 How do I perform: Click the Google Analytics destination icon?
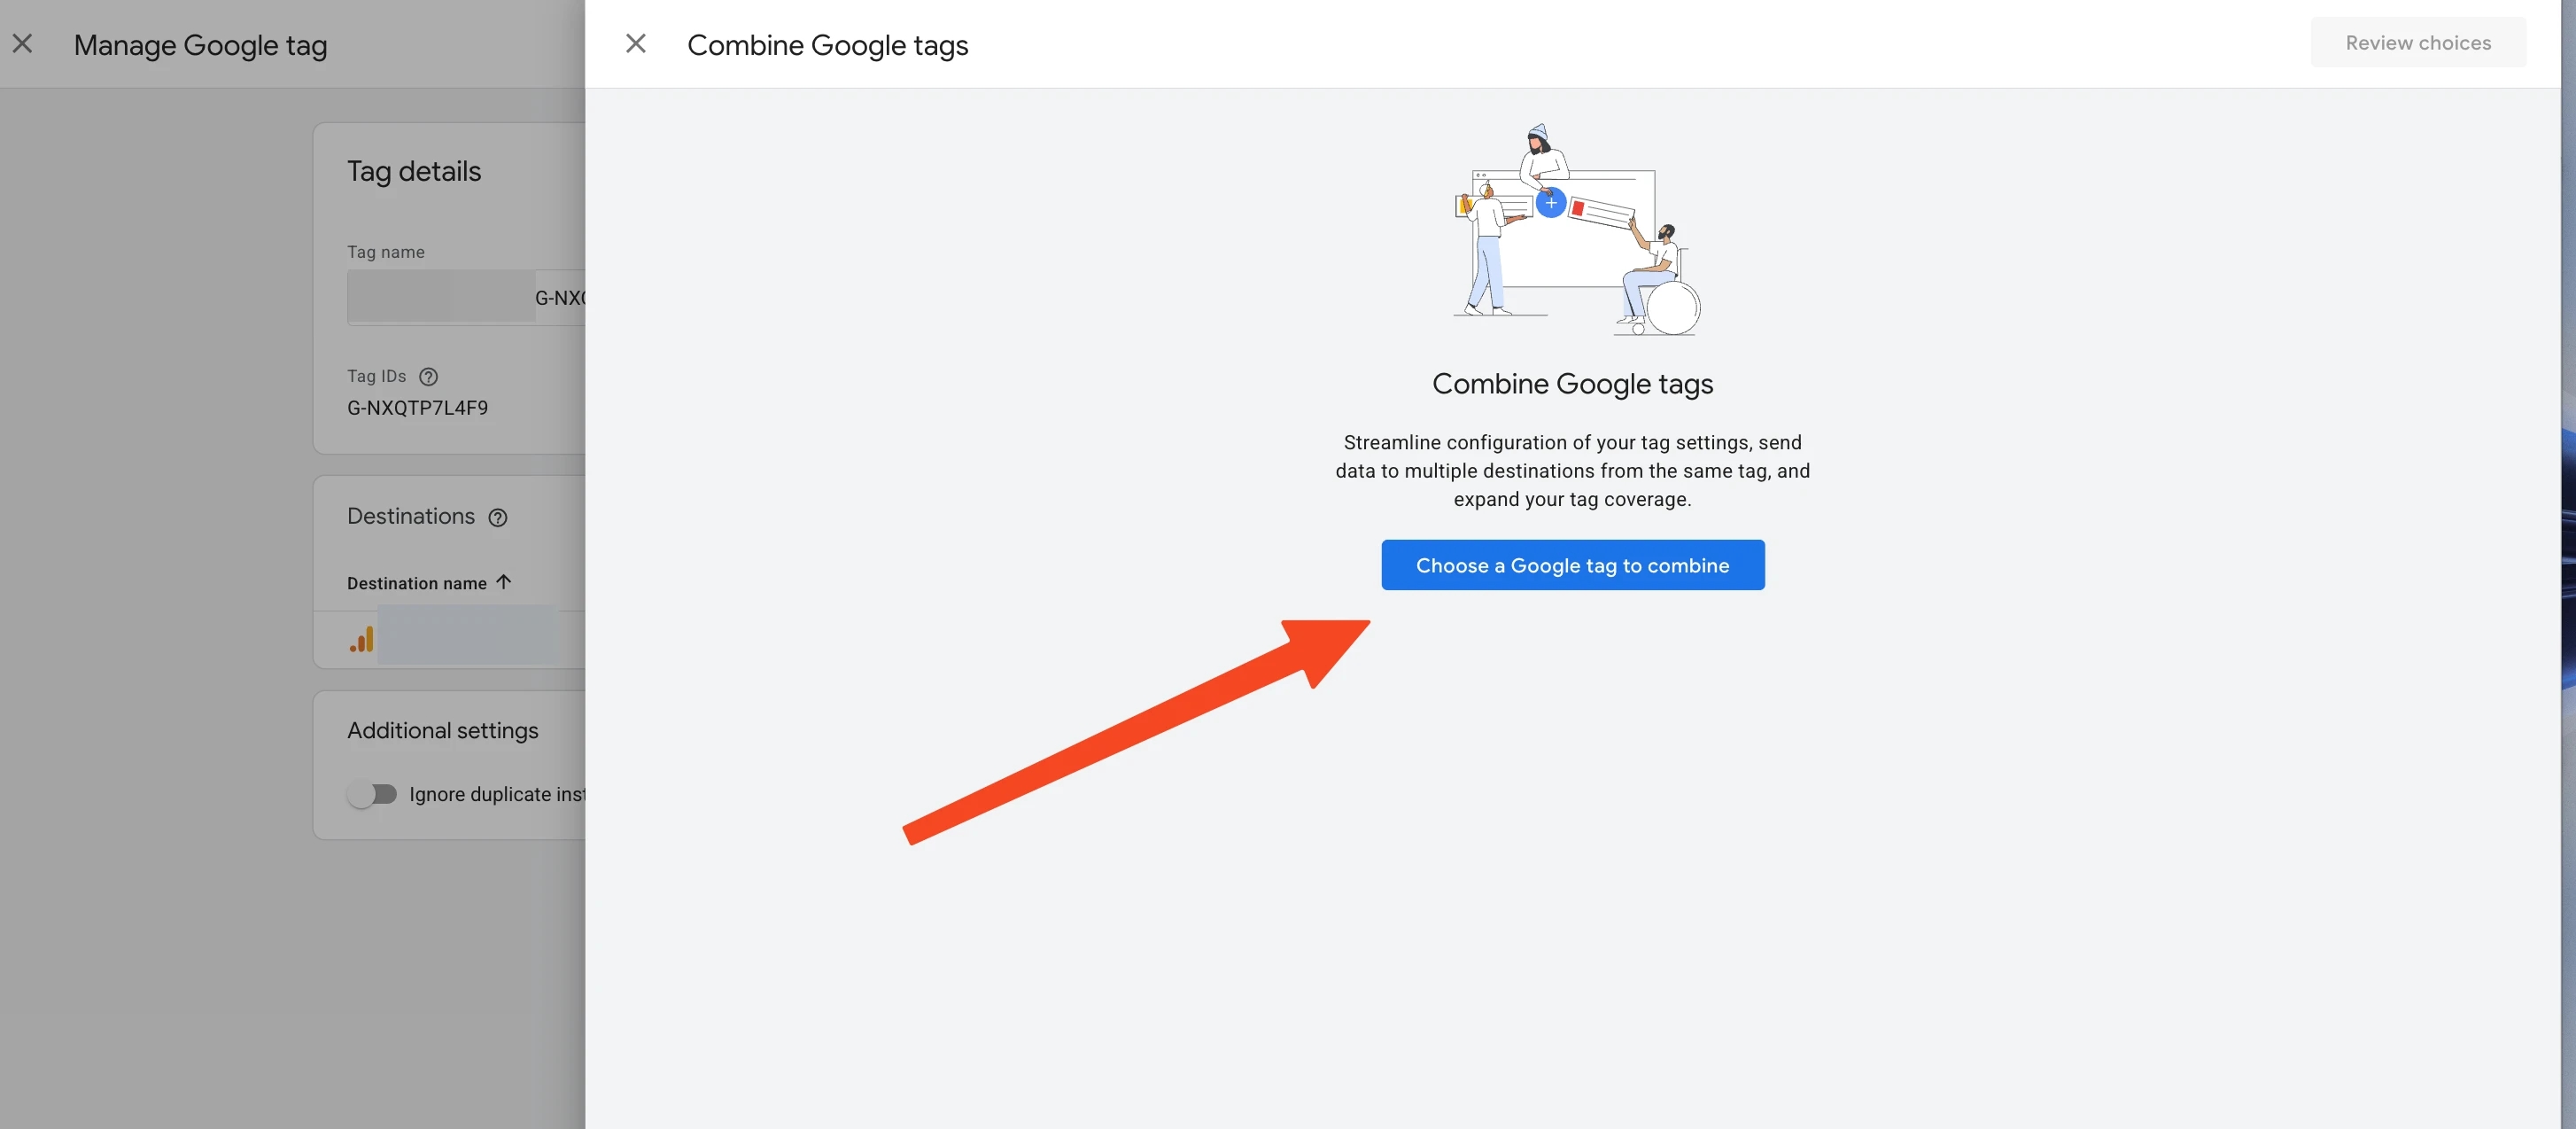362,639
